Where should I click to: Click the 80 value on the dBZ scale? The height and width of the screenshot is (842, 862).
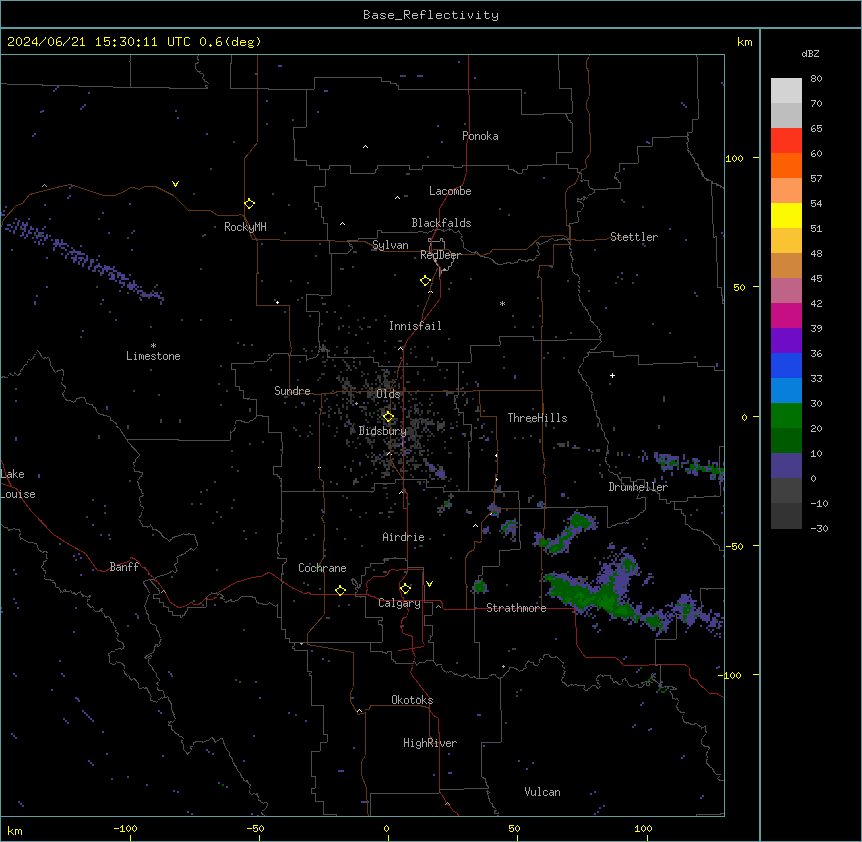[x=816, y=79]
